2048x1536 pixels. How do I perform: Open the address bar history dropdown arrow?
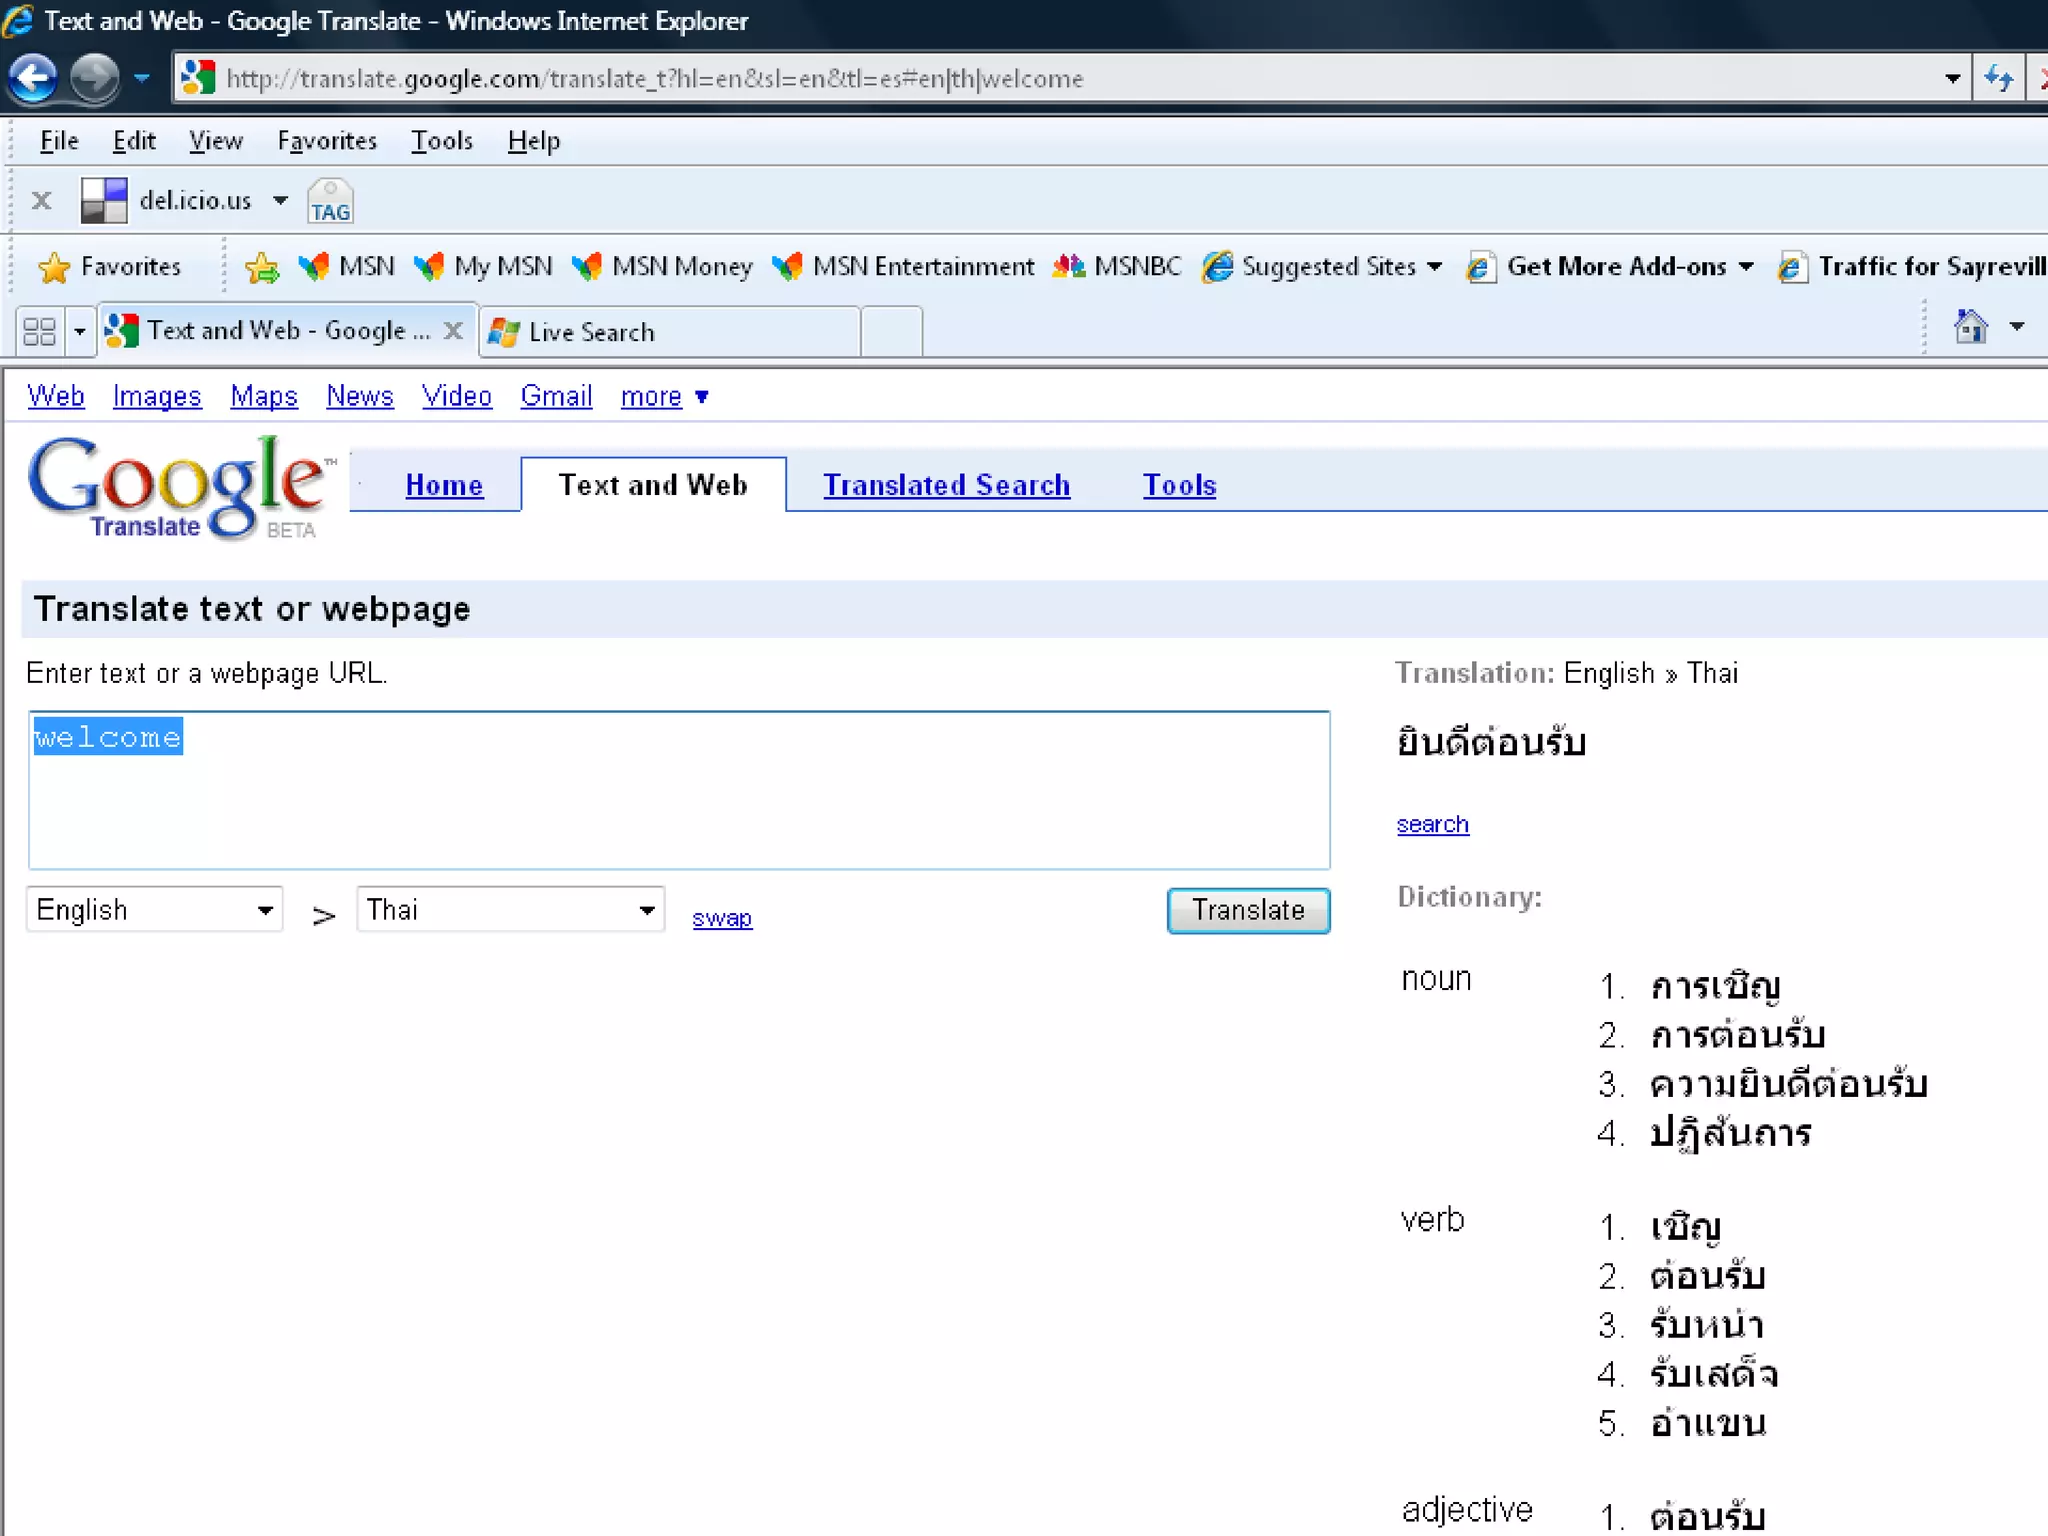(1952, 78)
